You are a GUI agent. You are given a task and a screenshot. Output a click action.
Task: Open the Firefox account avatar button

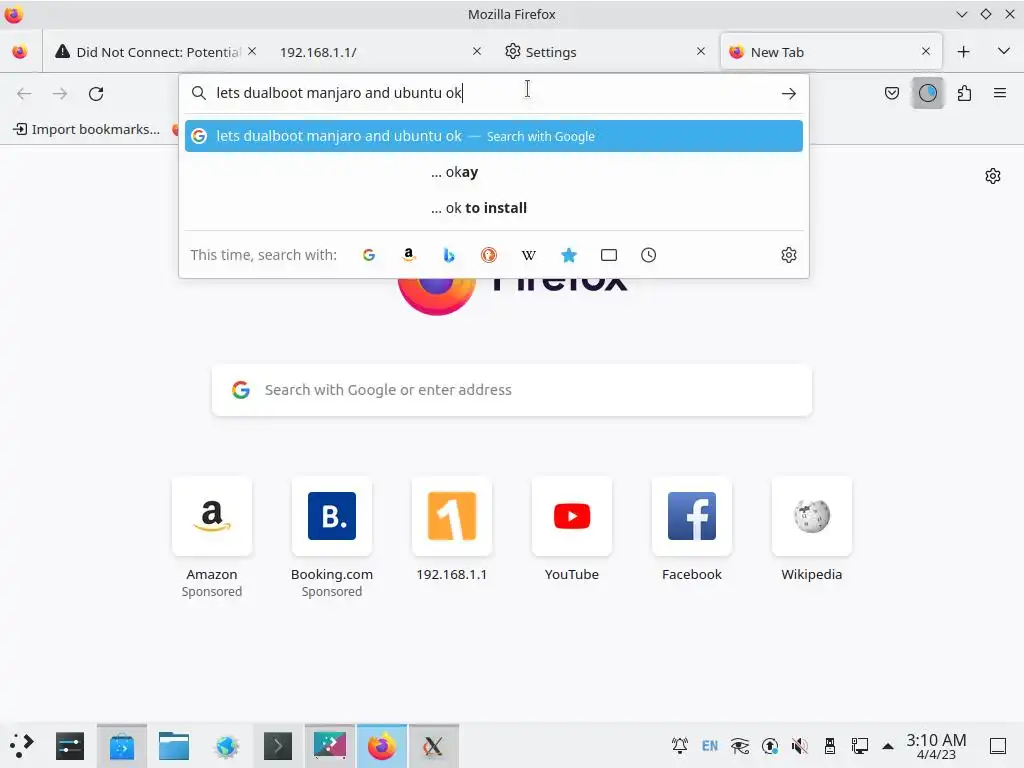click(927, 93)
